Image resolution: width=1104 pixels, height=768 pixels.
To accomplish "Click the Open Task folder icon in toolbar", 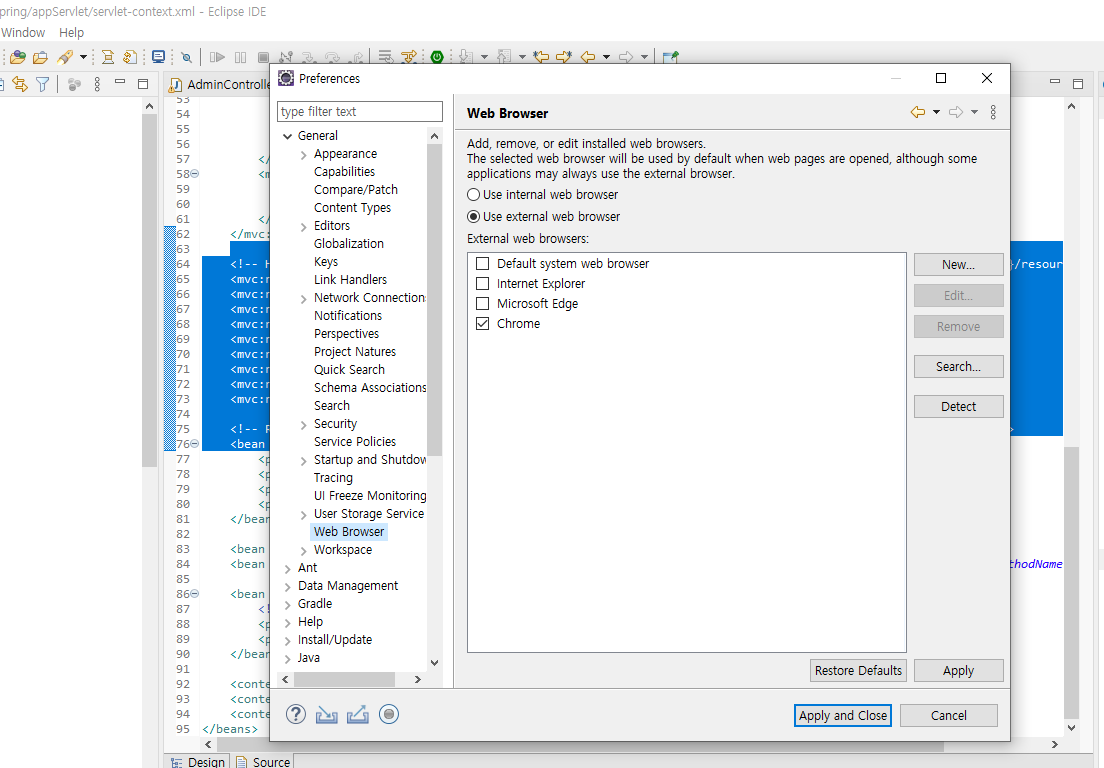I will 40,57.
